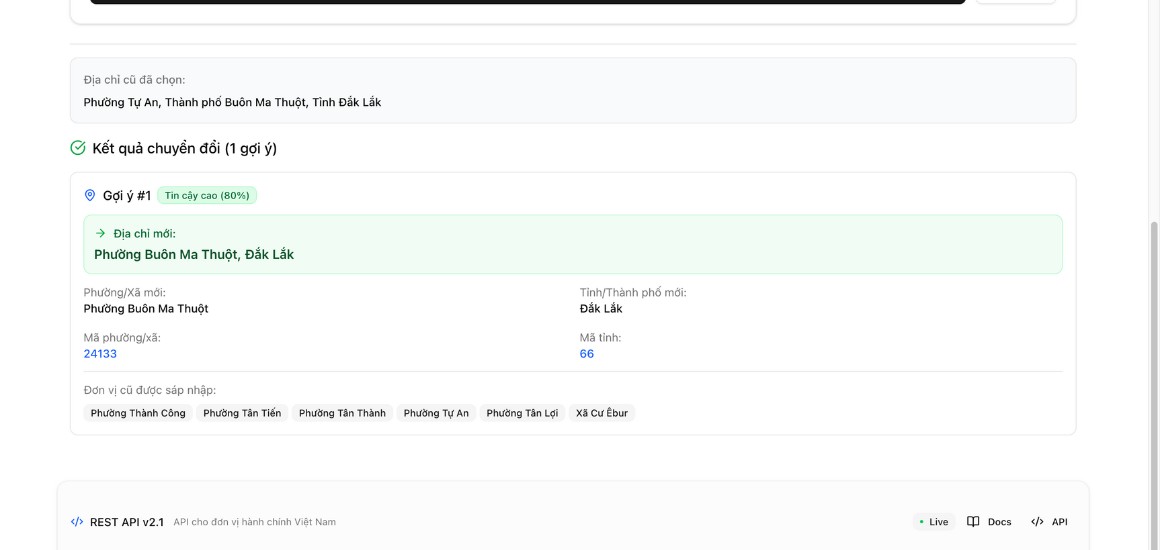Click the green check circle results icon

(78, 148)
